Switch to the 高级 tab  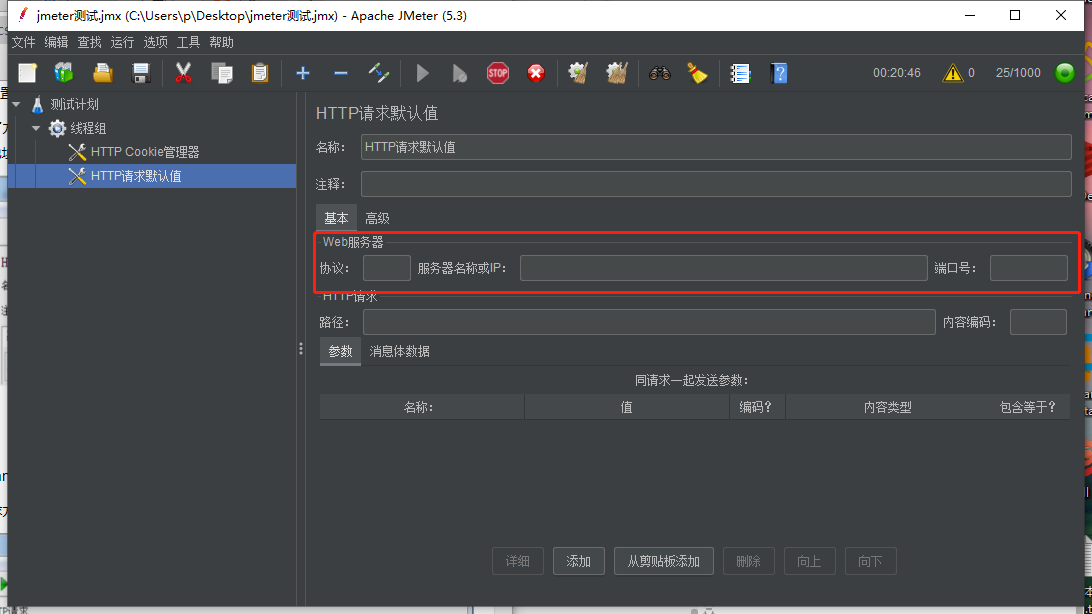377,218
